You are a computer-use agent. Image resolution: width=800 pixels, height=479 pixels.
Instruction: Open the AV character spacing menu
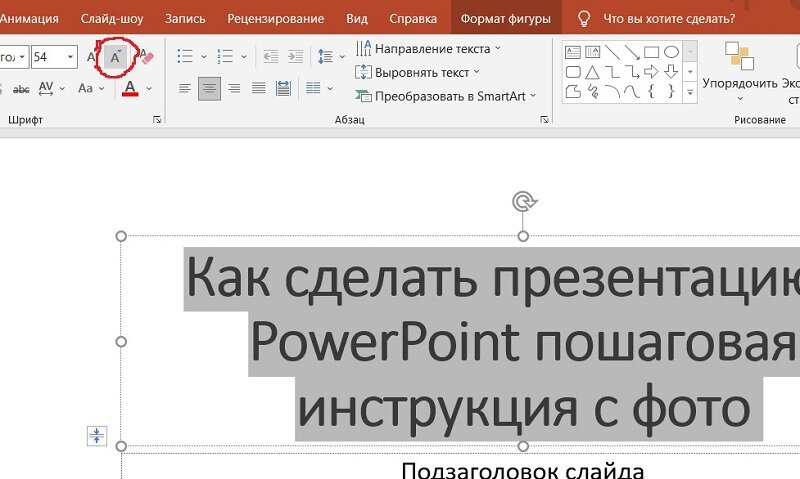coord(52,88)
